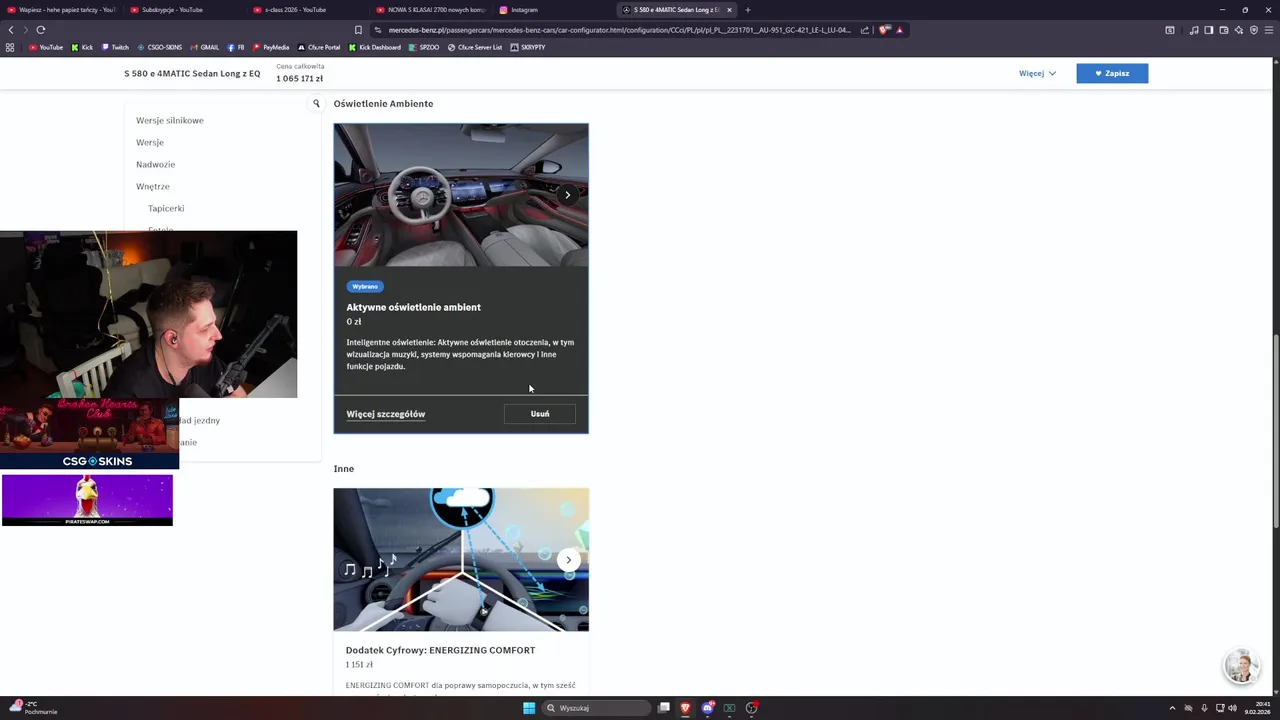
Task: Open a new browser tab with plus
Action: coord(748,10)
